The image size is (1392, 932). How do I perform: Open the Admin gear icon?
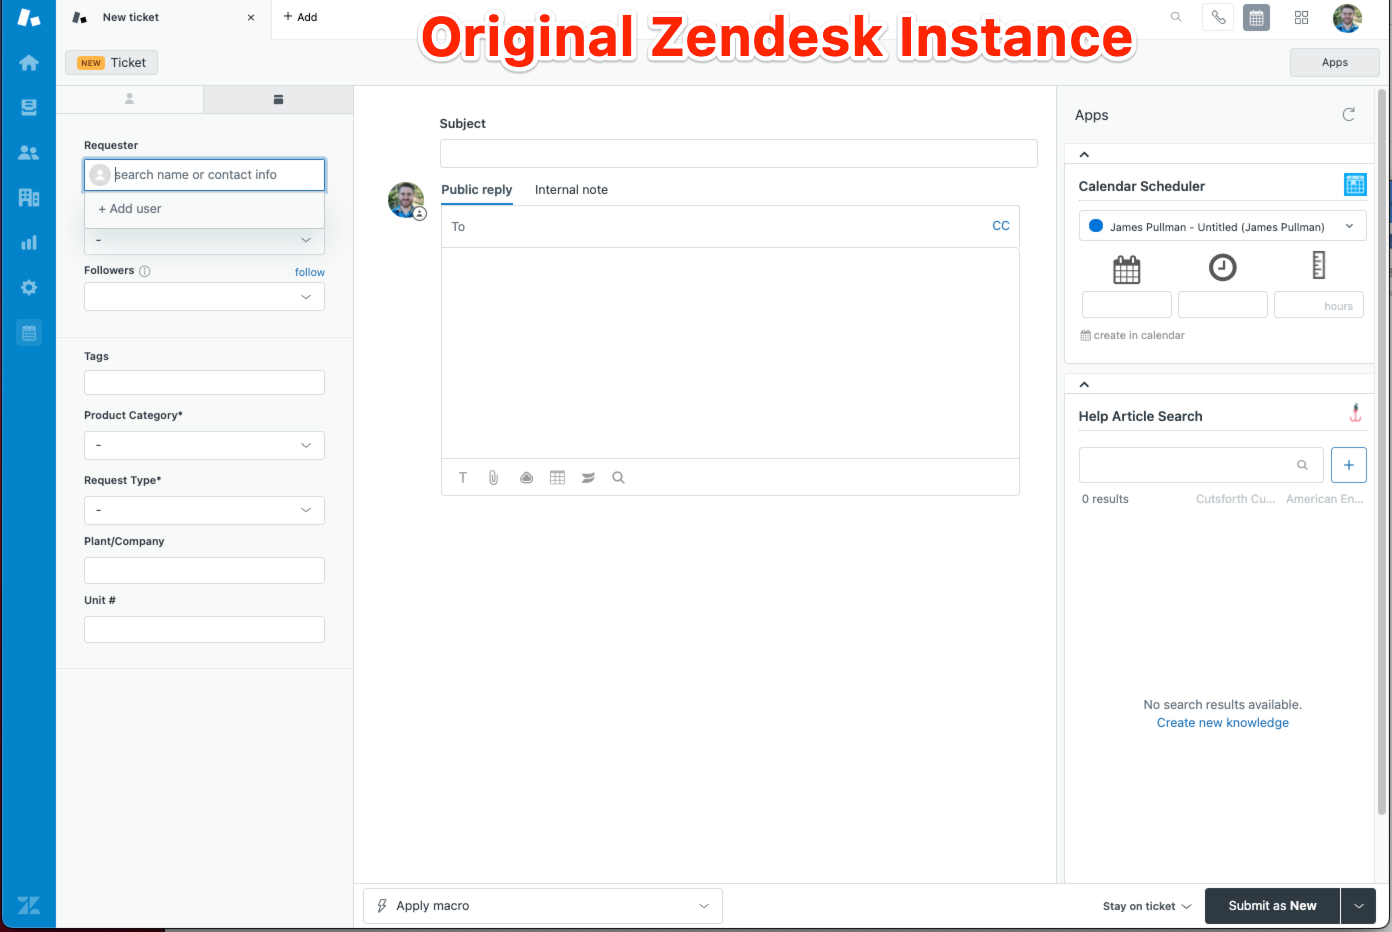click(x=29, y=288)
